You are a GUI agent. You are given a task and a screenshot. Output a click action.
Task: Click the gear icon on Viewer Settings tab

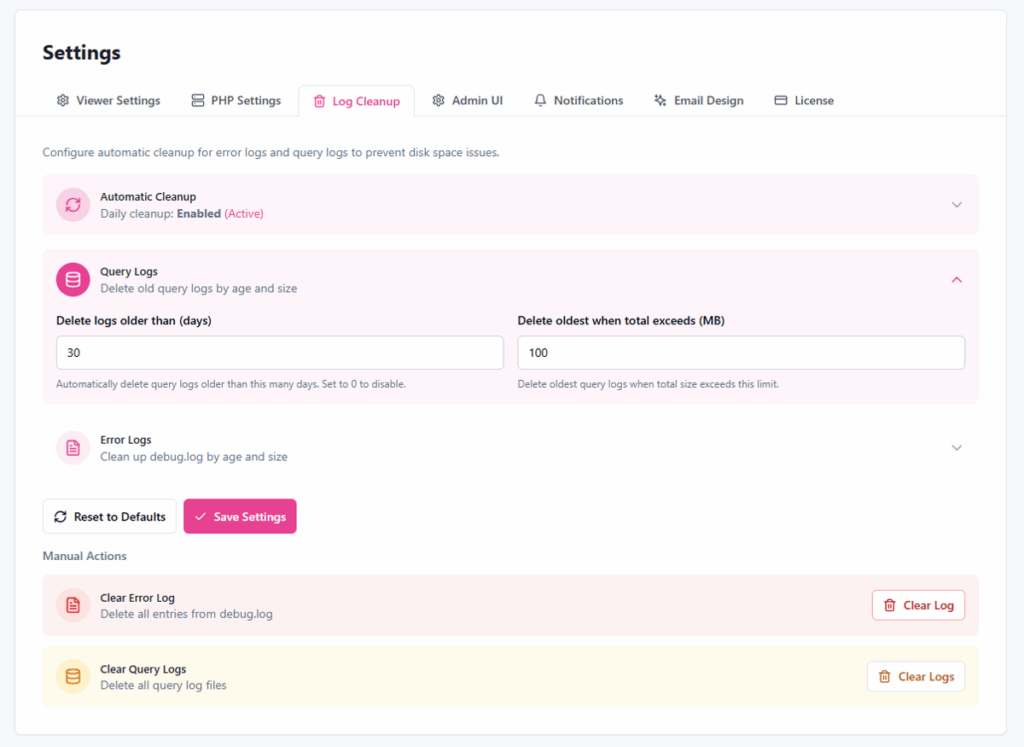pyautogui.click(x=63, y=101)
